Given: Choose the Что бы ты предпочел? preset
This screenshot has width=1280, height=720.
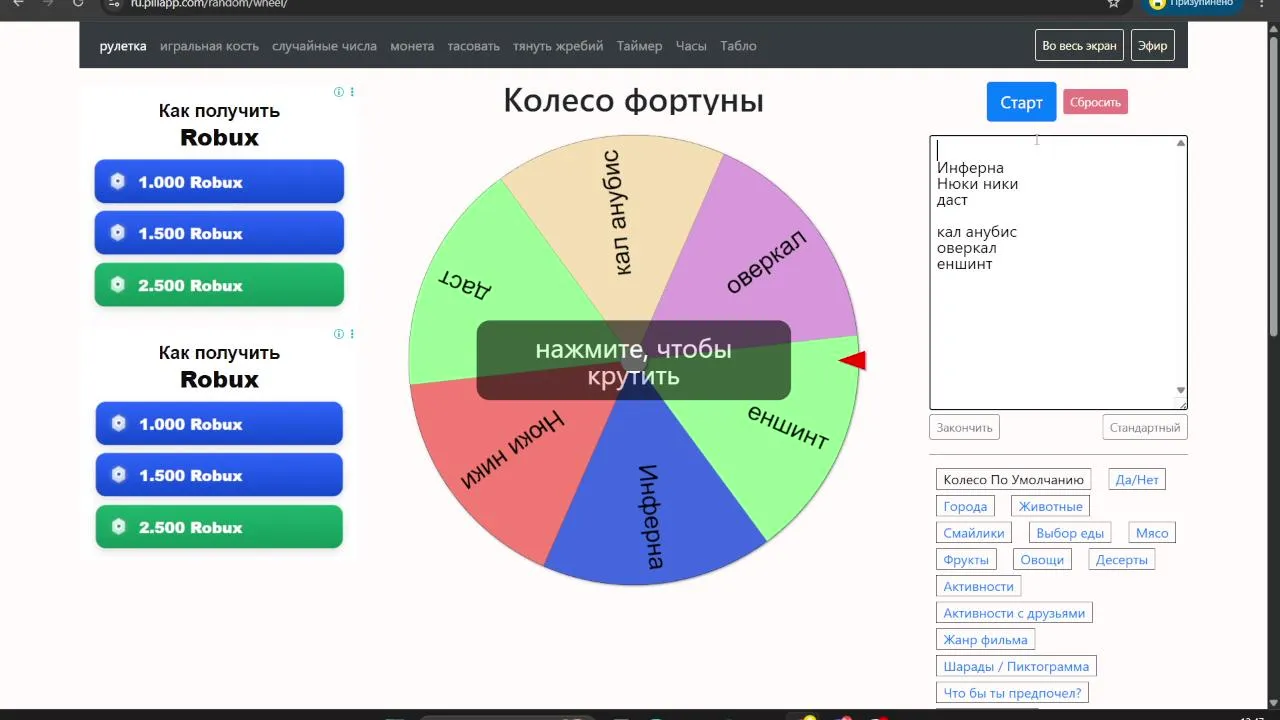Looking at the screenshot, I should pyautogui.click(x=1012, y=692).
